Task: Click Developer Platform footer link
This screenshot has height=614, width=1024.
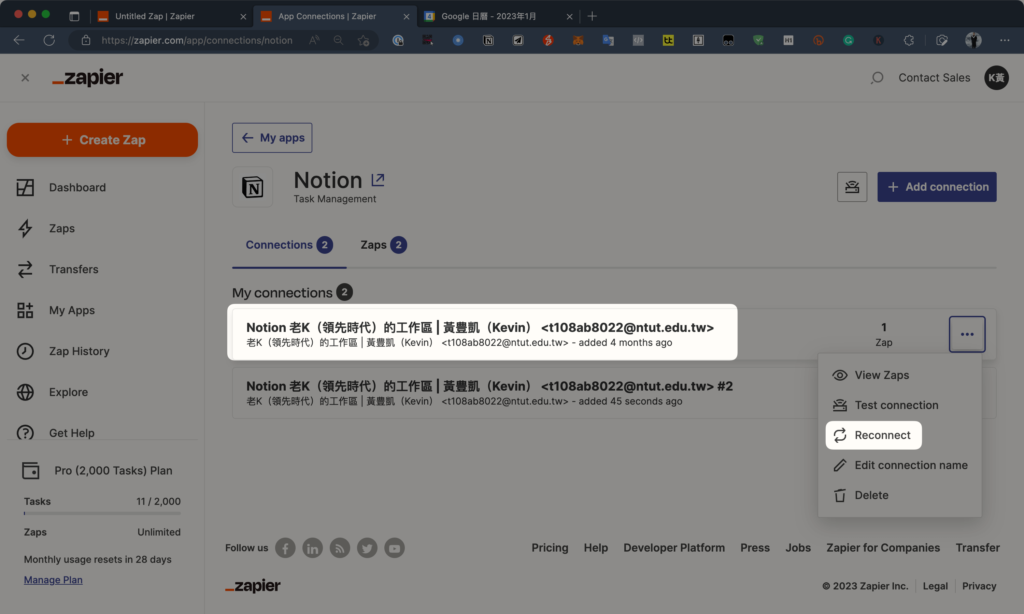Action: click(674, 548)
